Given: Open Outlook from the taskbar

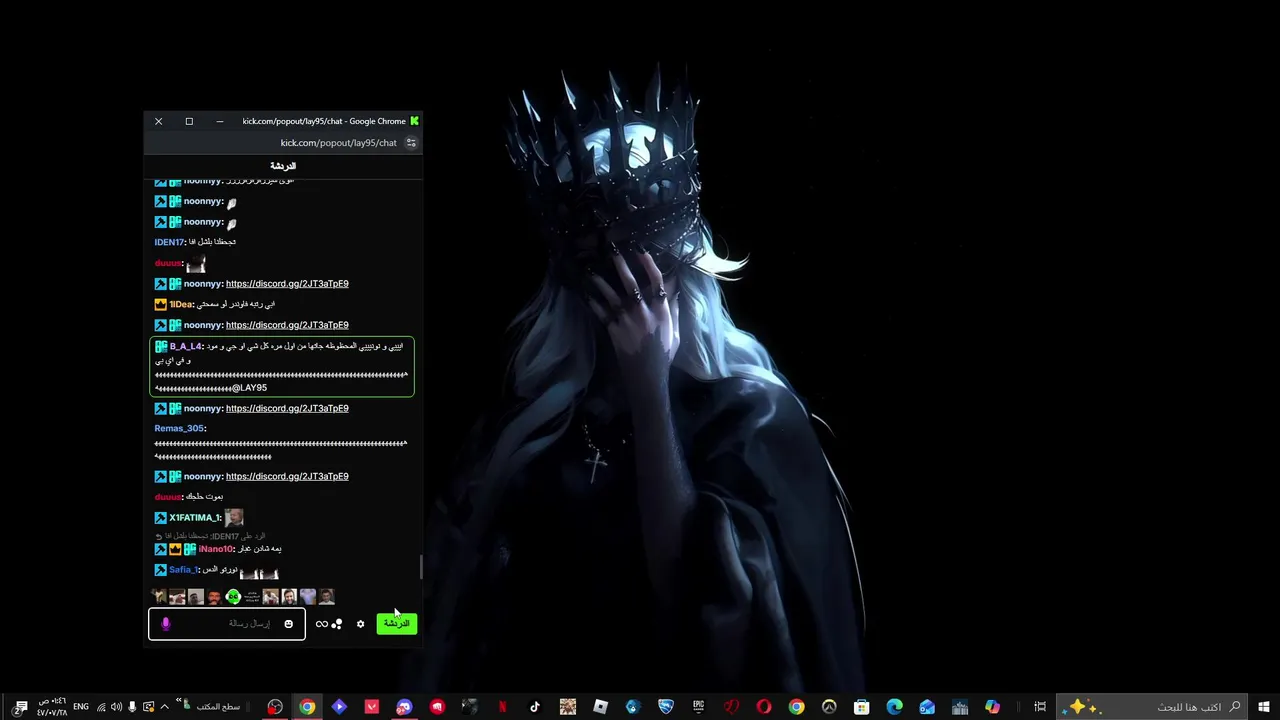Looking at the screenshot, I should [x=927, y=707].
